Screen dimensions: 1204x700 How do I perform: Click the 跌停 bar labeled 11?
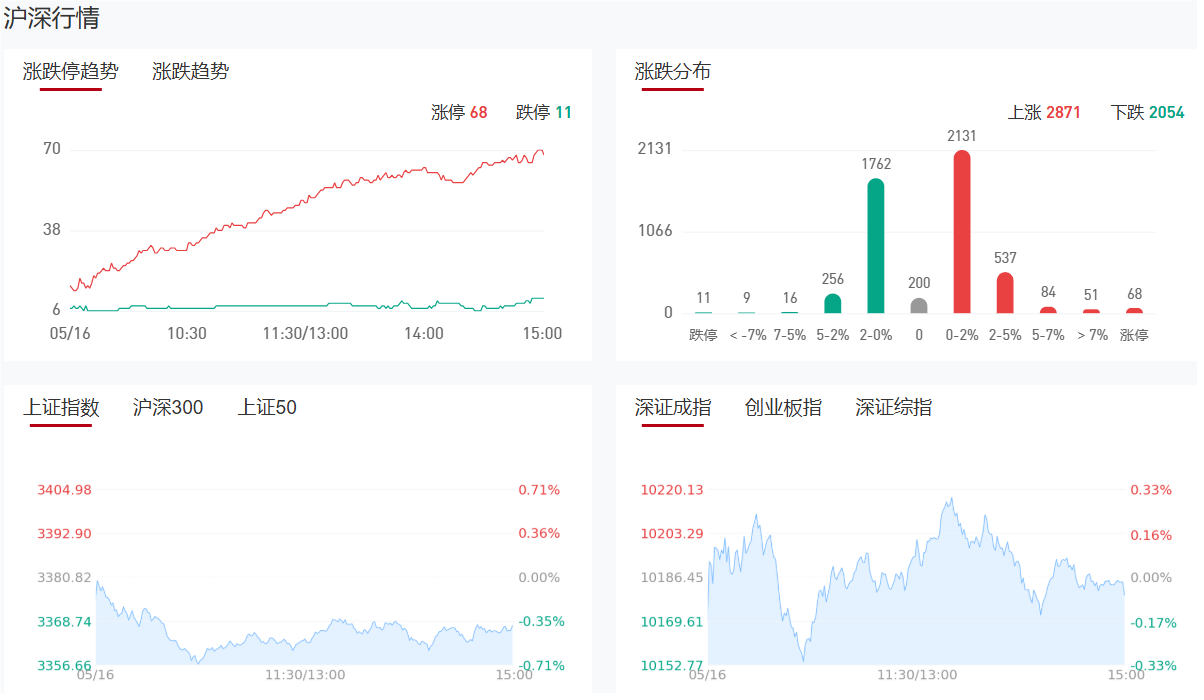(704, 312)
